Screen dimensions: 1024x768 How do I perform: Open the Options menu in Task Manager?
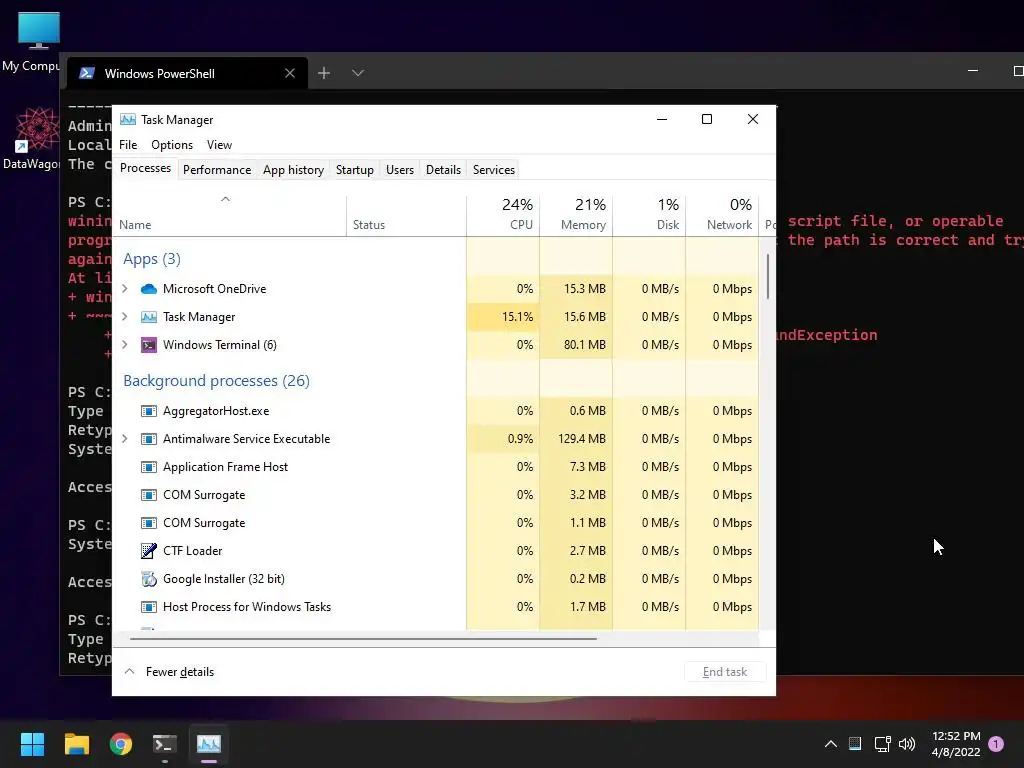pos(172,145)
